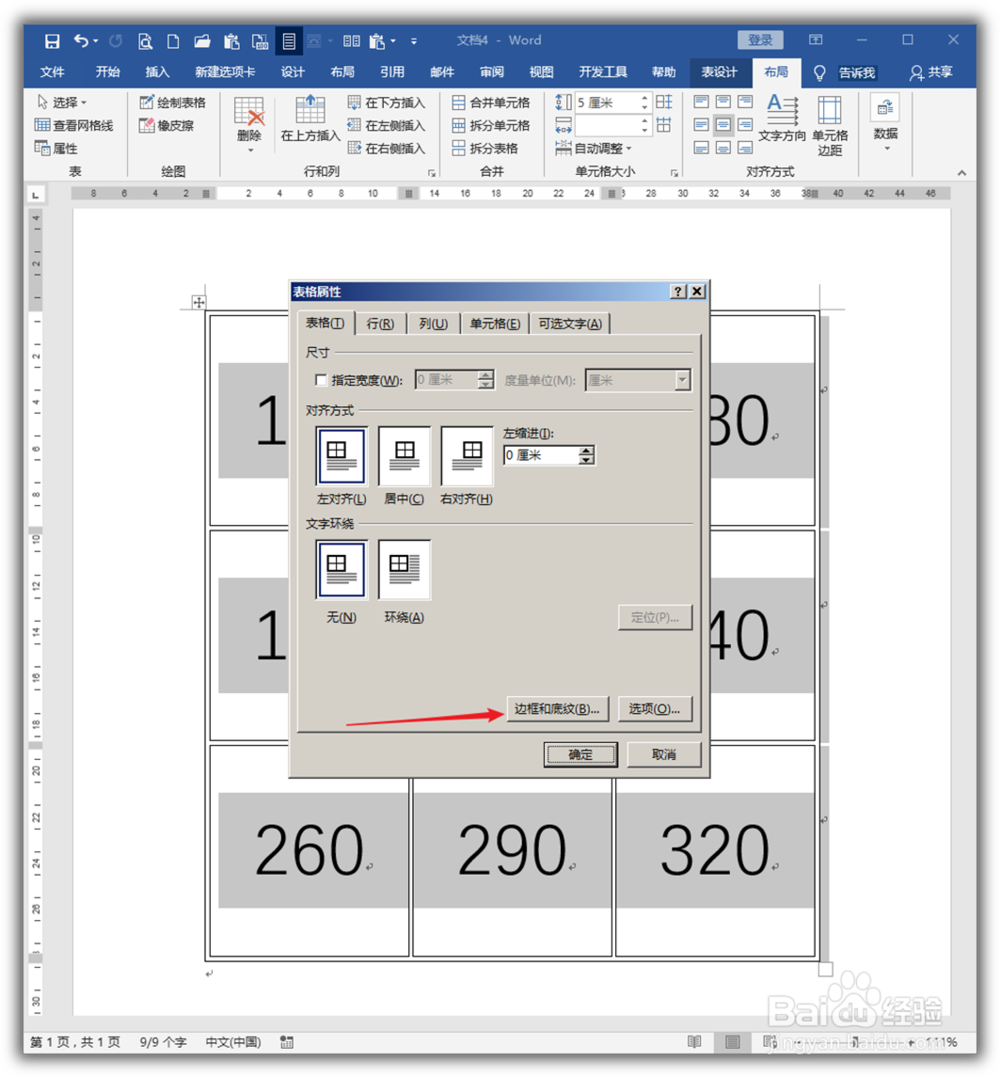Click Split Table command
1000x1077 pixels.
[x=485, y=148]
